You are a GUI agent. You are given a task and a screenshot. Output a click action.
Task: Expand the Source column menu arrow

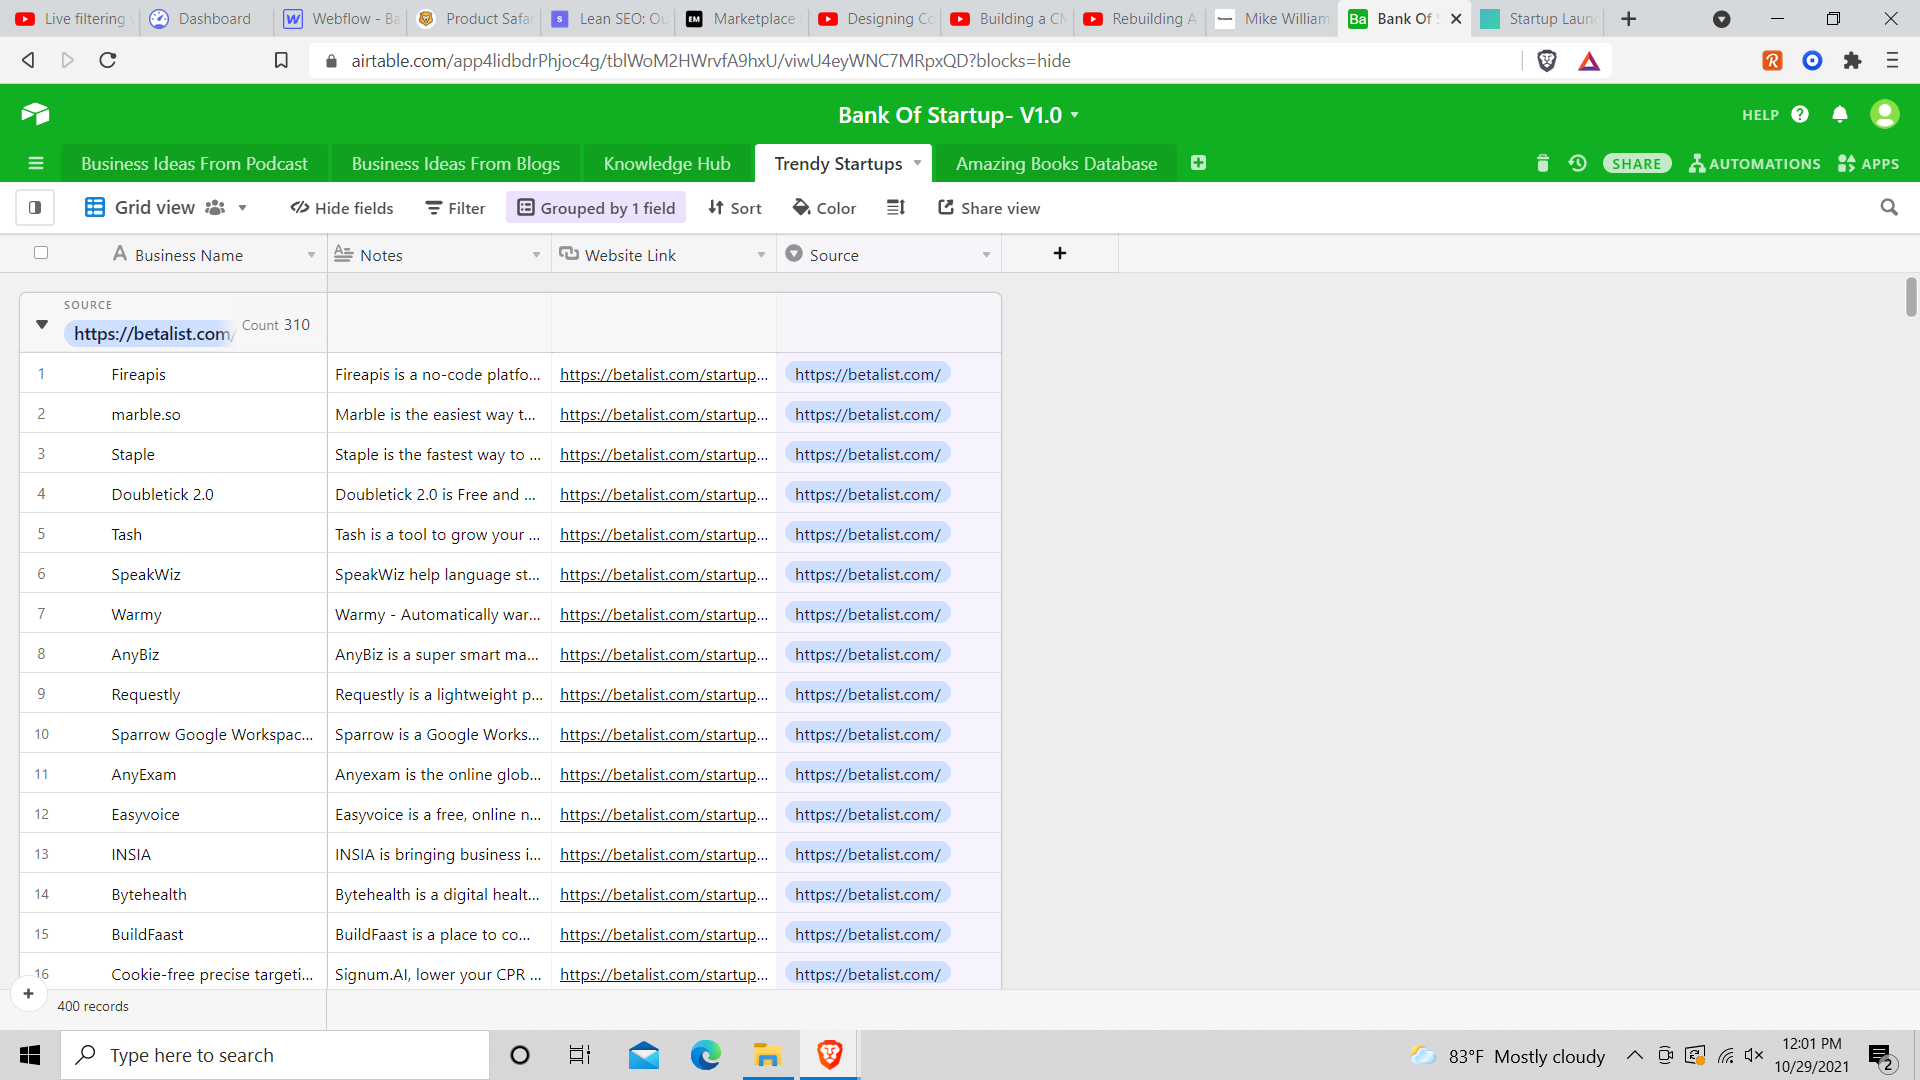(986, 255)
